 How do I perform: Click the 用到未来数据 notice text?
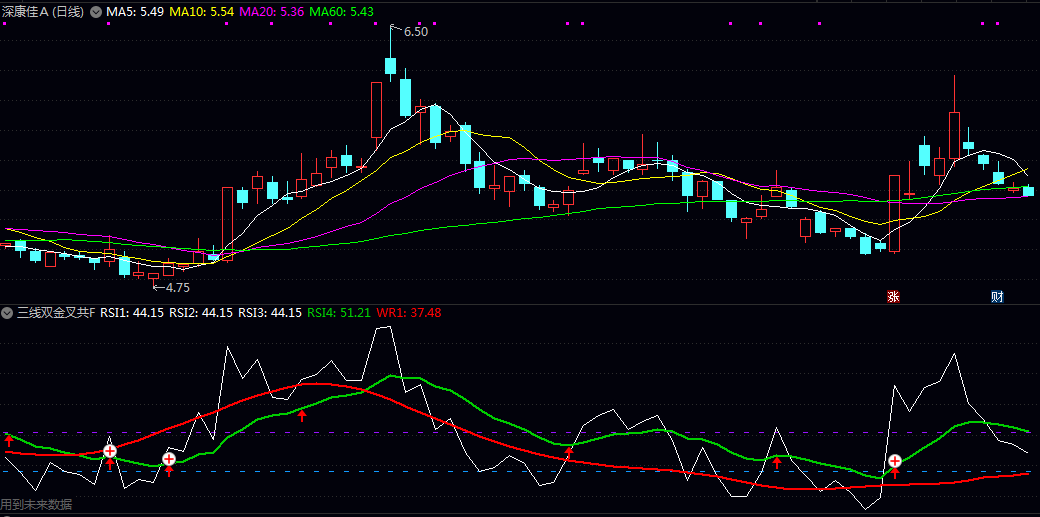37,505
